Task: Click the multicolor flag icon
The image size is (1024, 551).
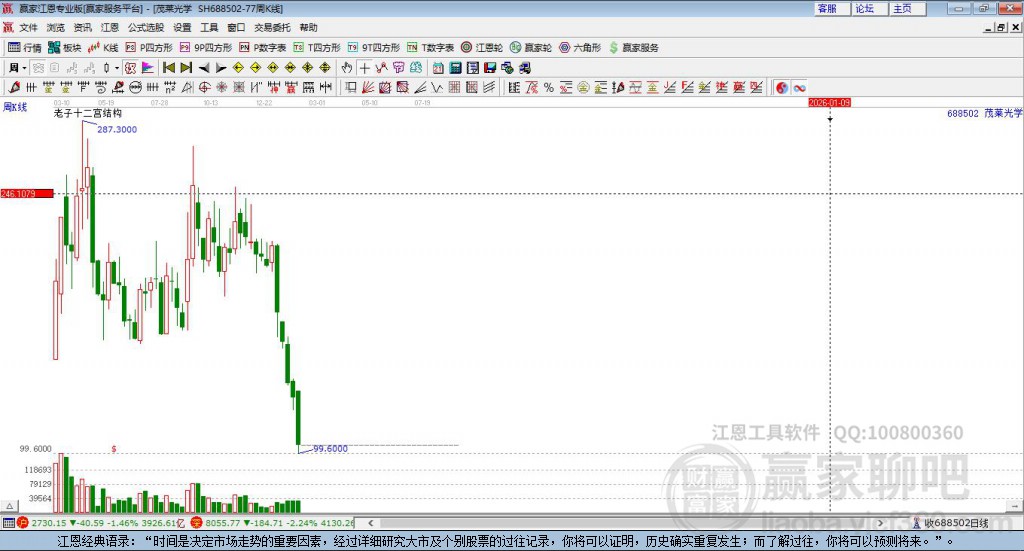Action: [148, 68]
